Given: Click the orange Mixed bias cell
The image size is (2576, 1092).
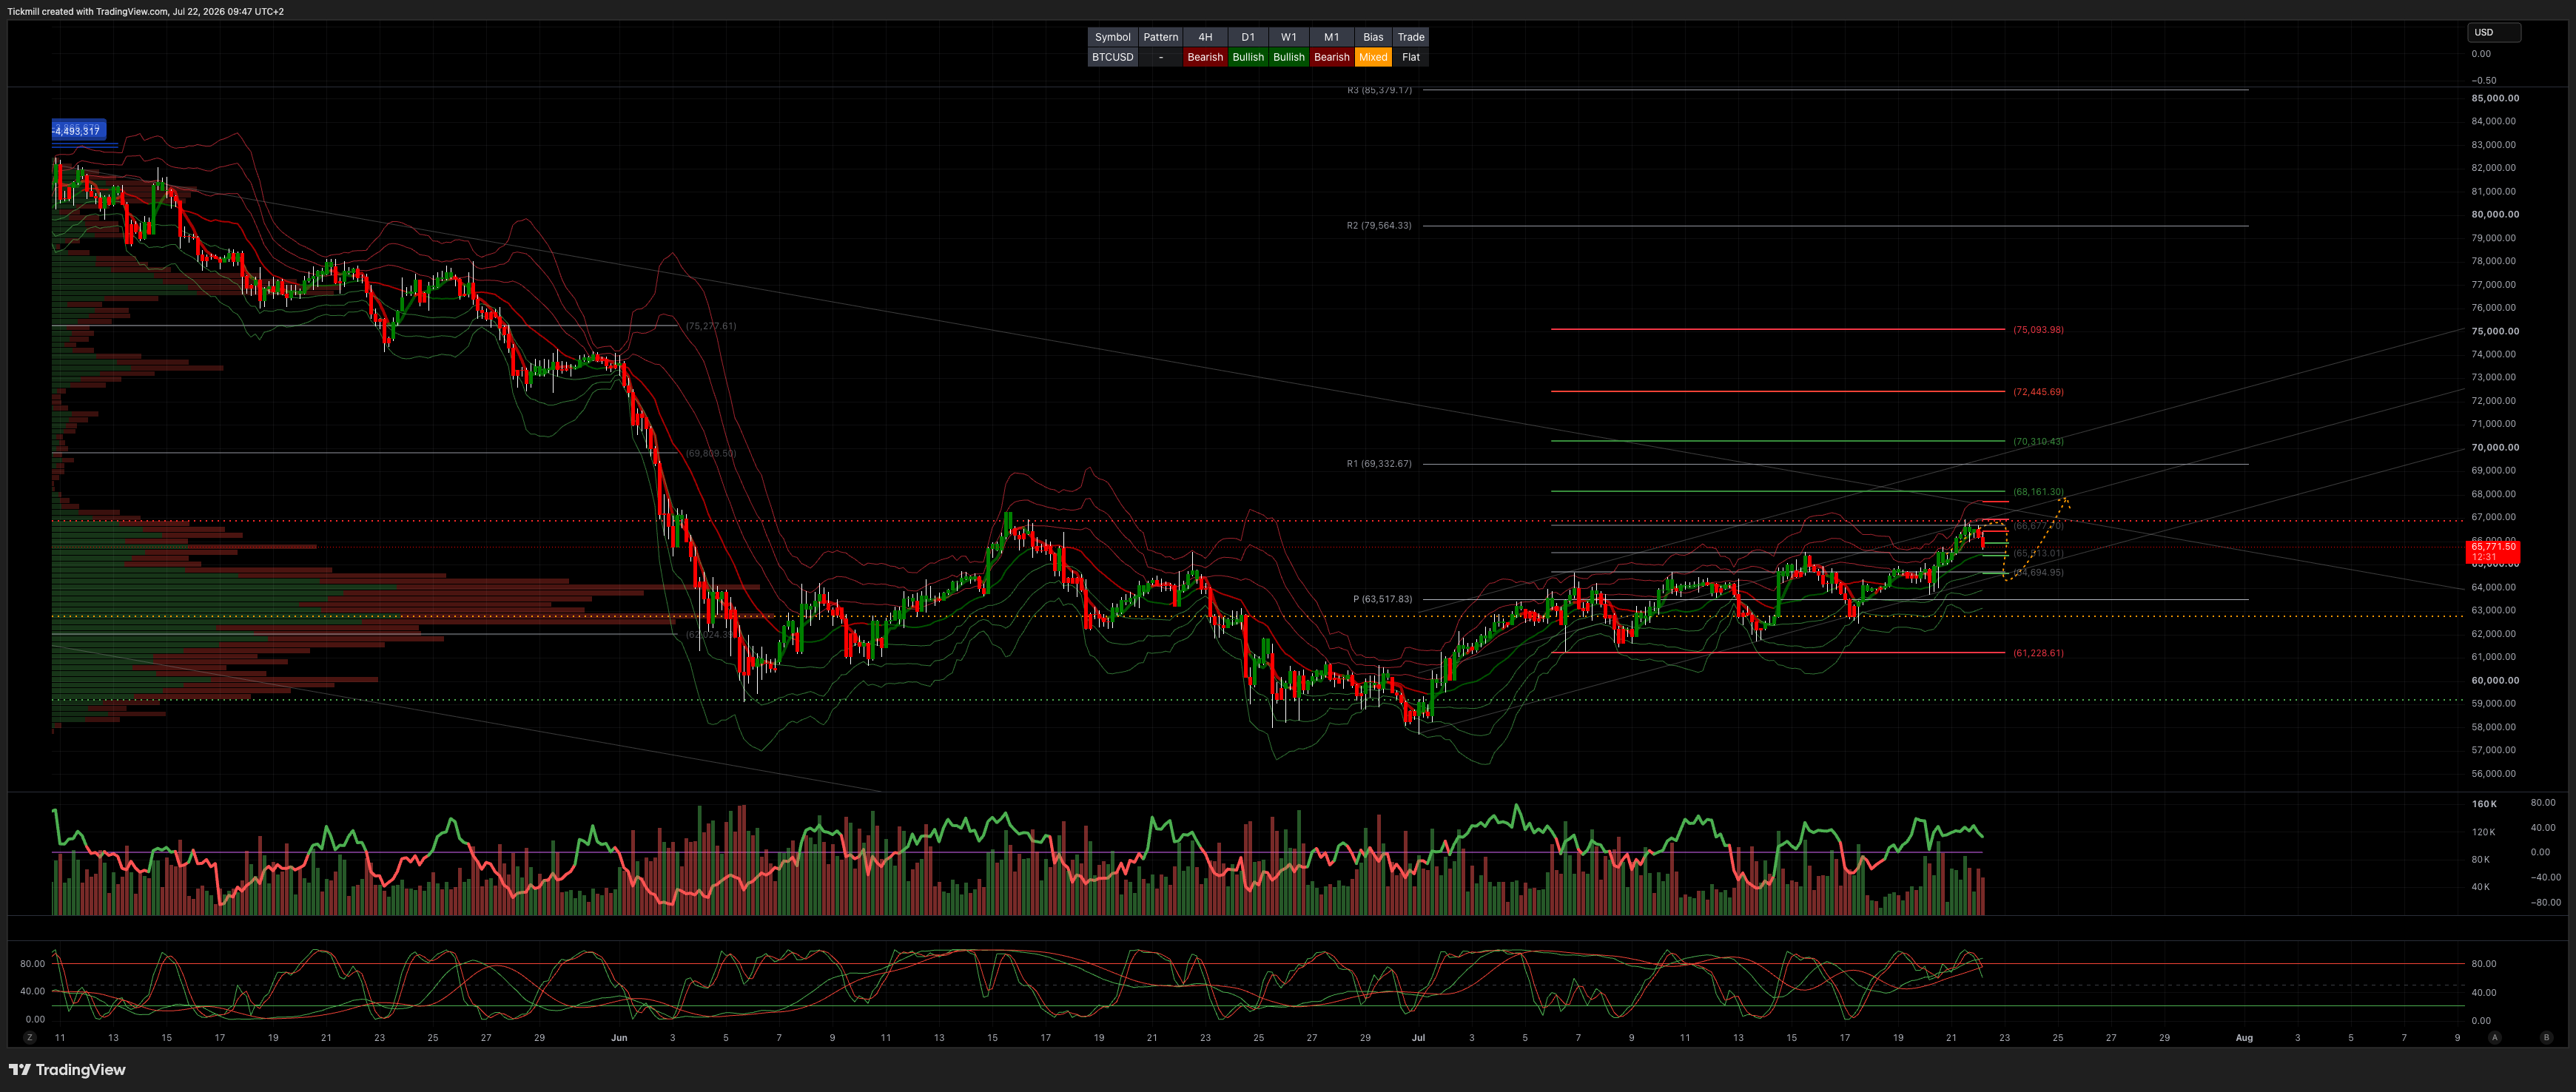Looking at the screenshot, I should (1373, 57).
